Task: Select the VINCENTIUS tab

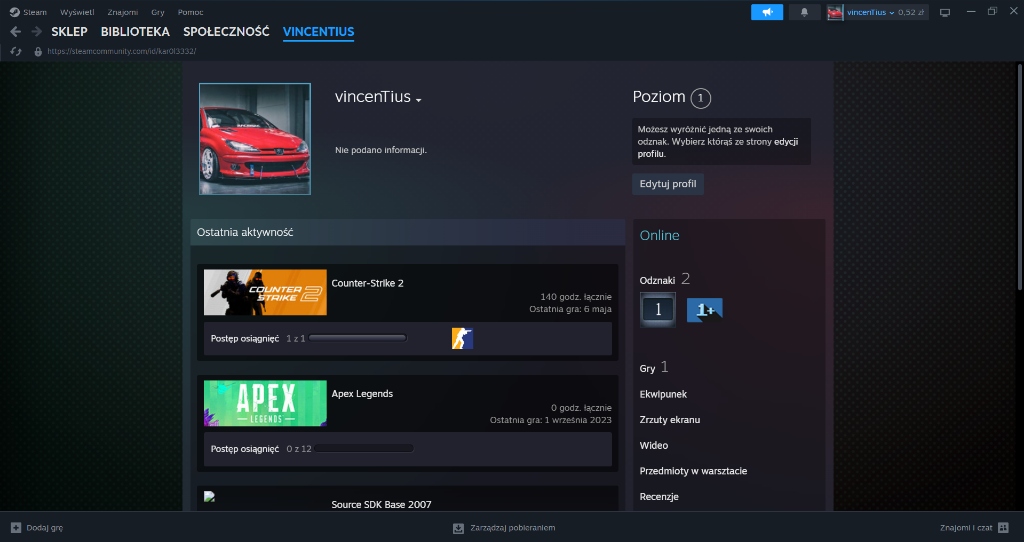Action: click(319, 31)
